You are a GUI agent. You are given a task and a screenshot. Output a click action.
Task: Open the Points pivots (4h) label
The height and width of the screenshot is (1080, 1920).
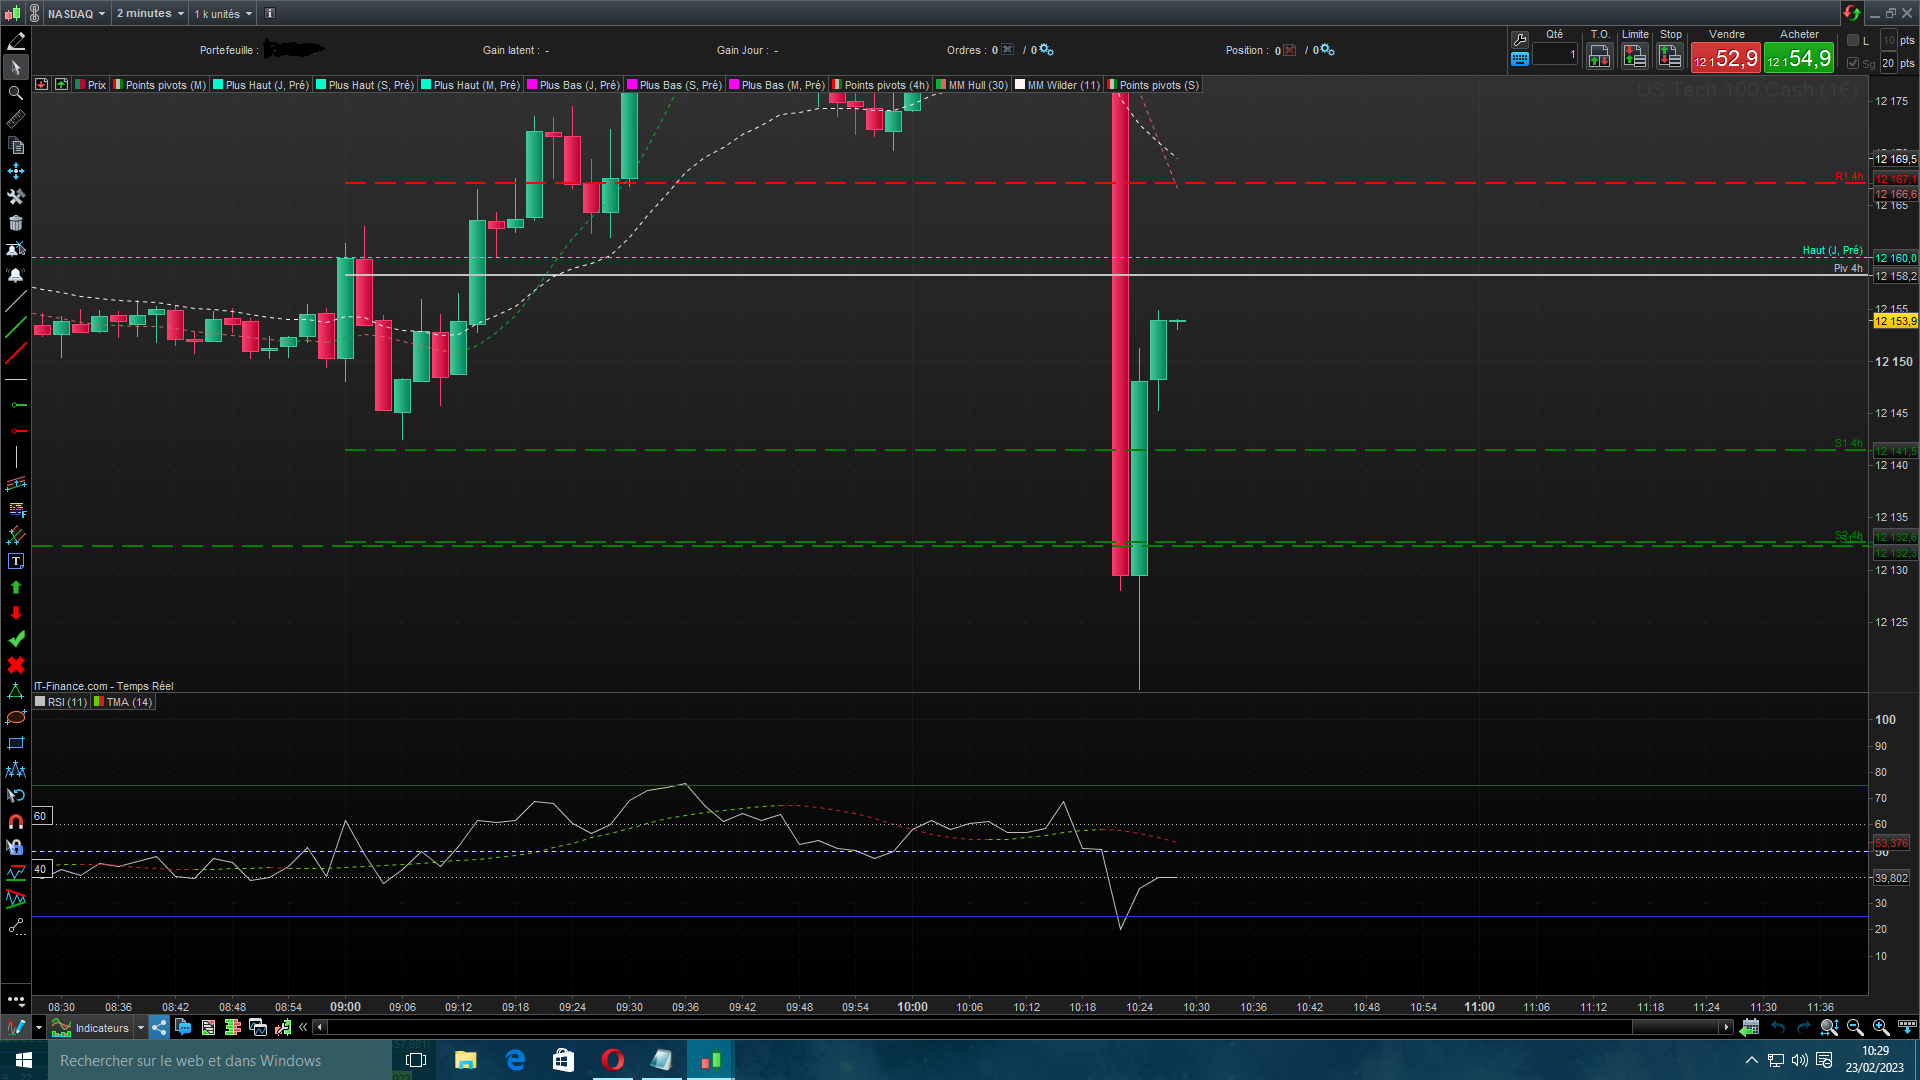tap(886, 85)
